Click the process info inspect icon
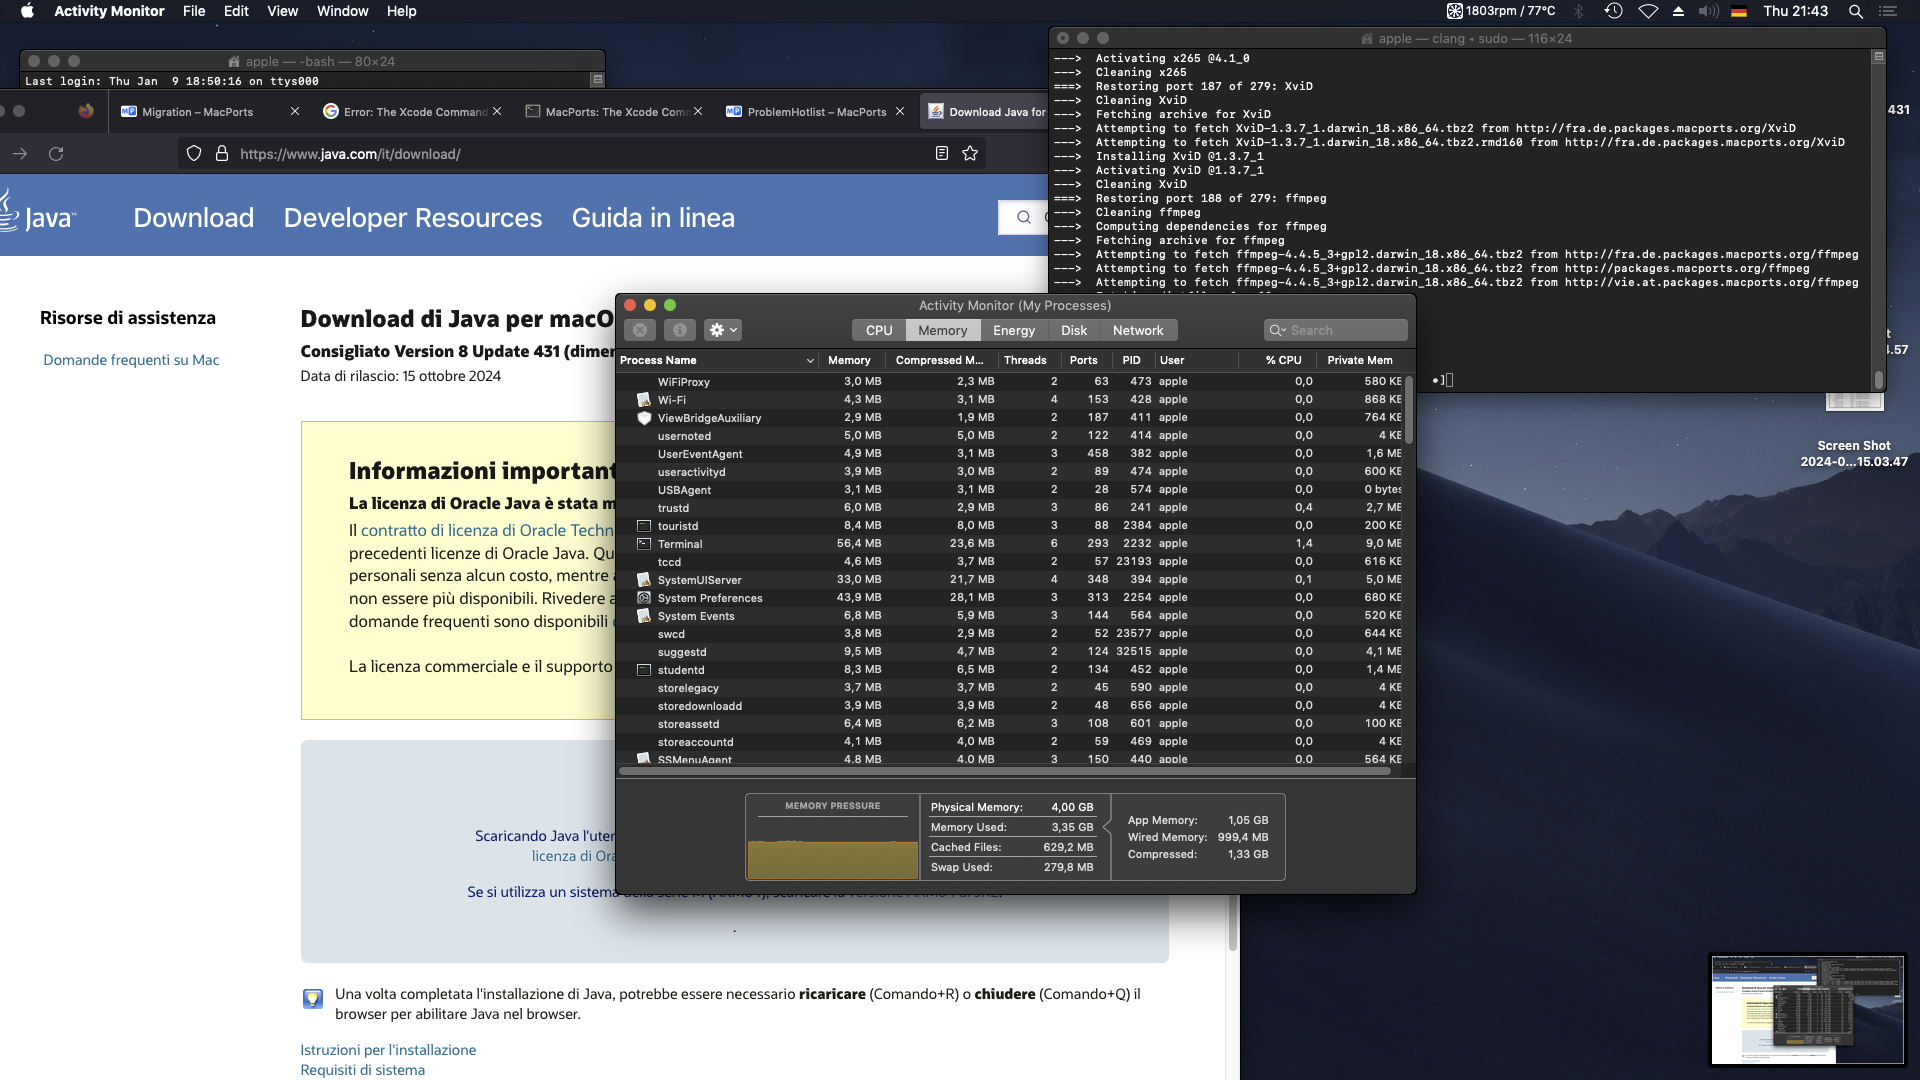The height and width of the screenshot is (1080, 1920). 680,330
